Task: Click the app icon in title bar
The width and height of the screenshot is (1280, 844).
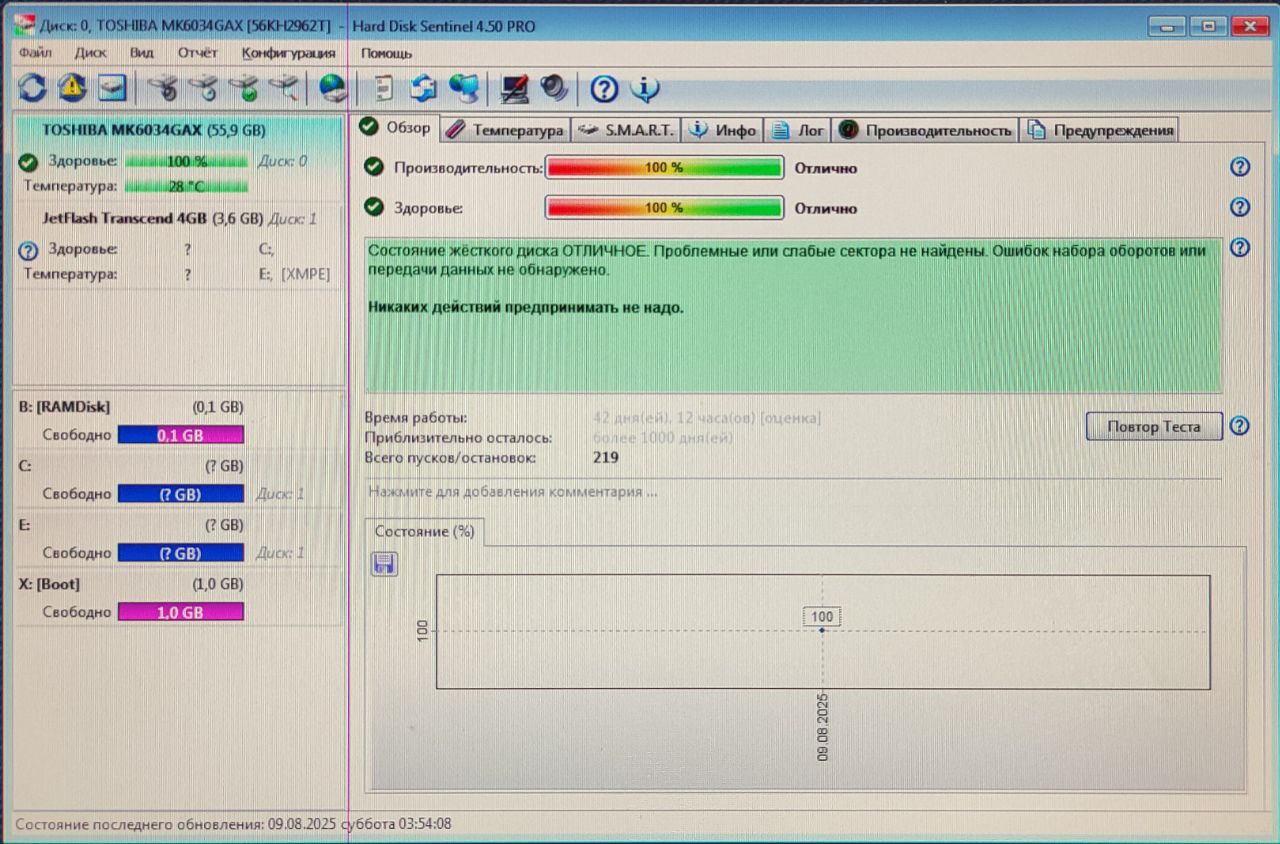Action: pyautogui.click(x=24, y=26)
